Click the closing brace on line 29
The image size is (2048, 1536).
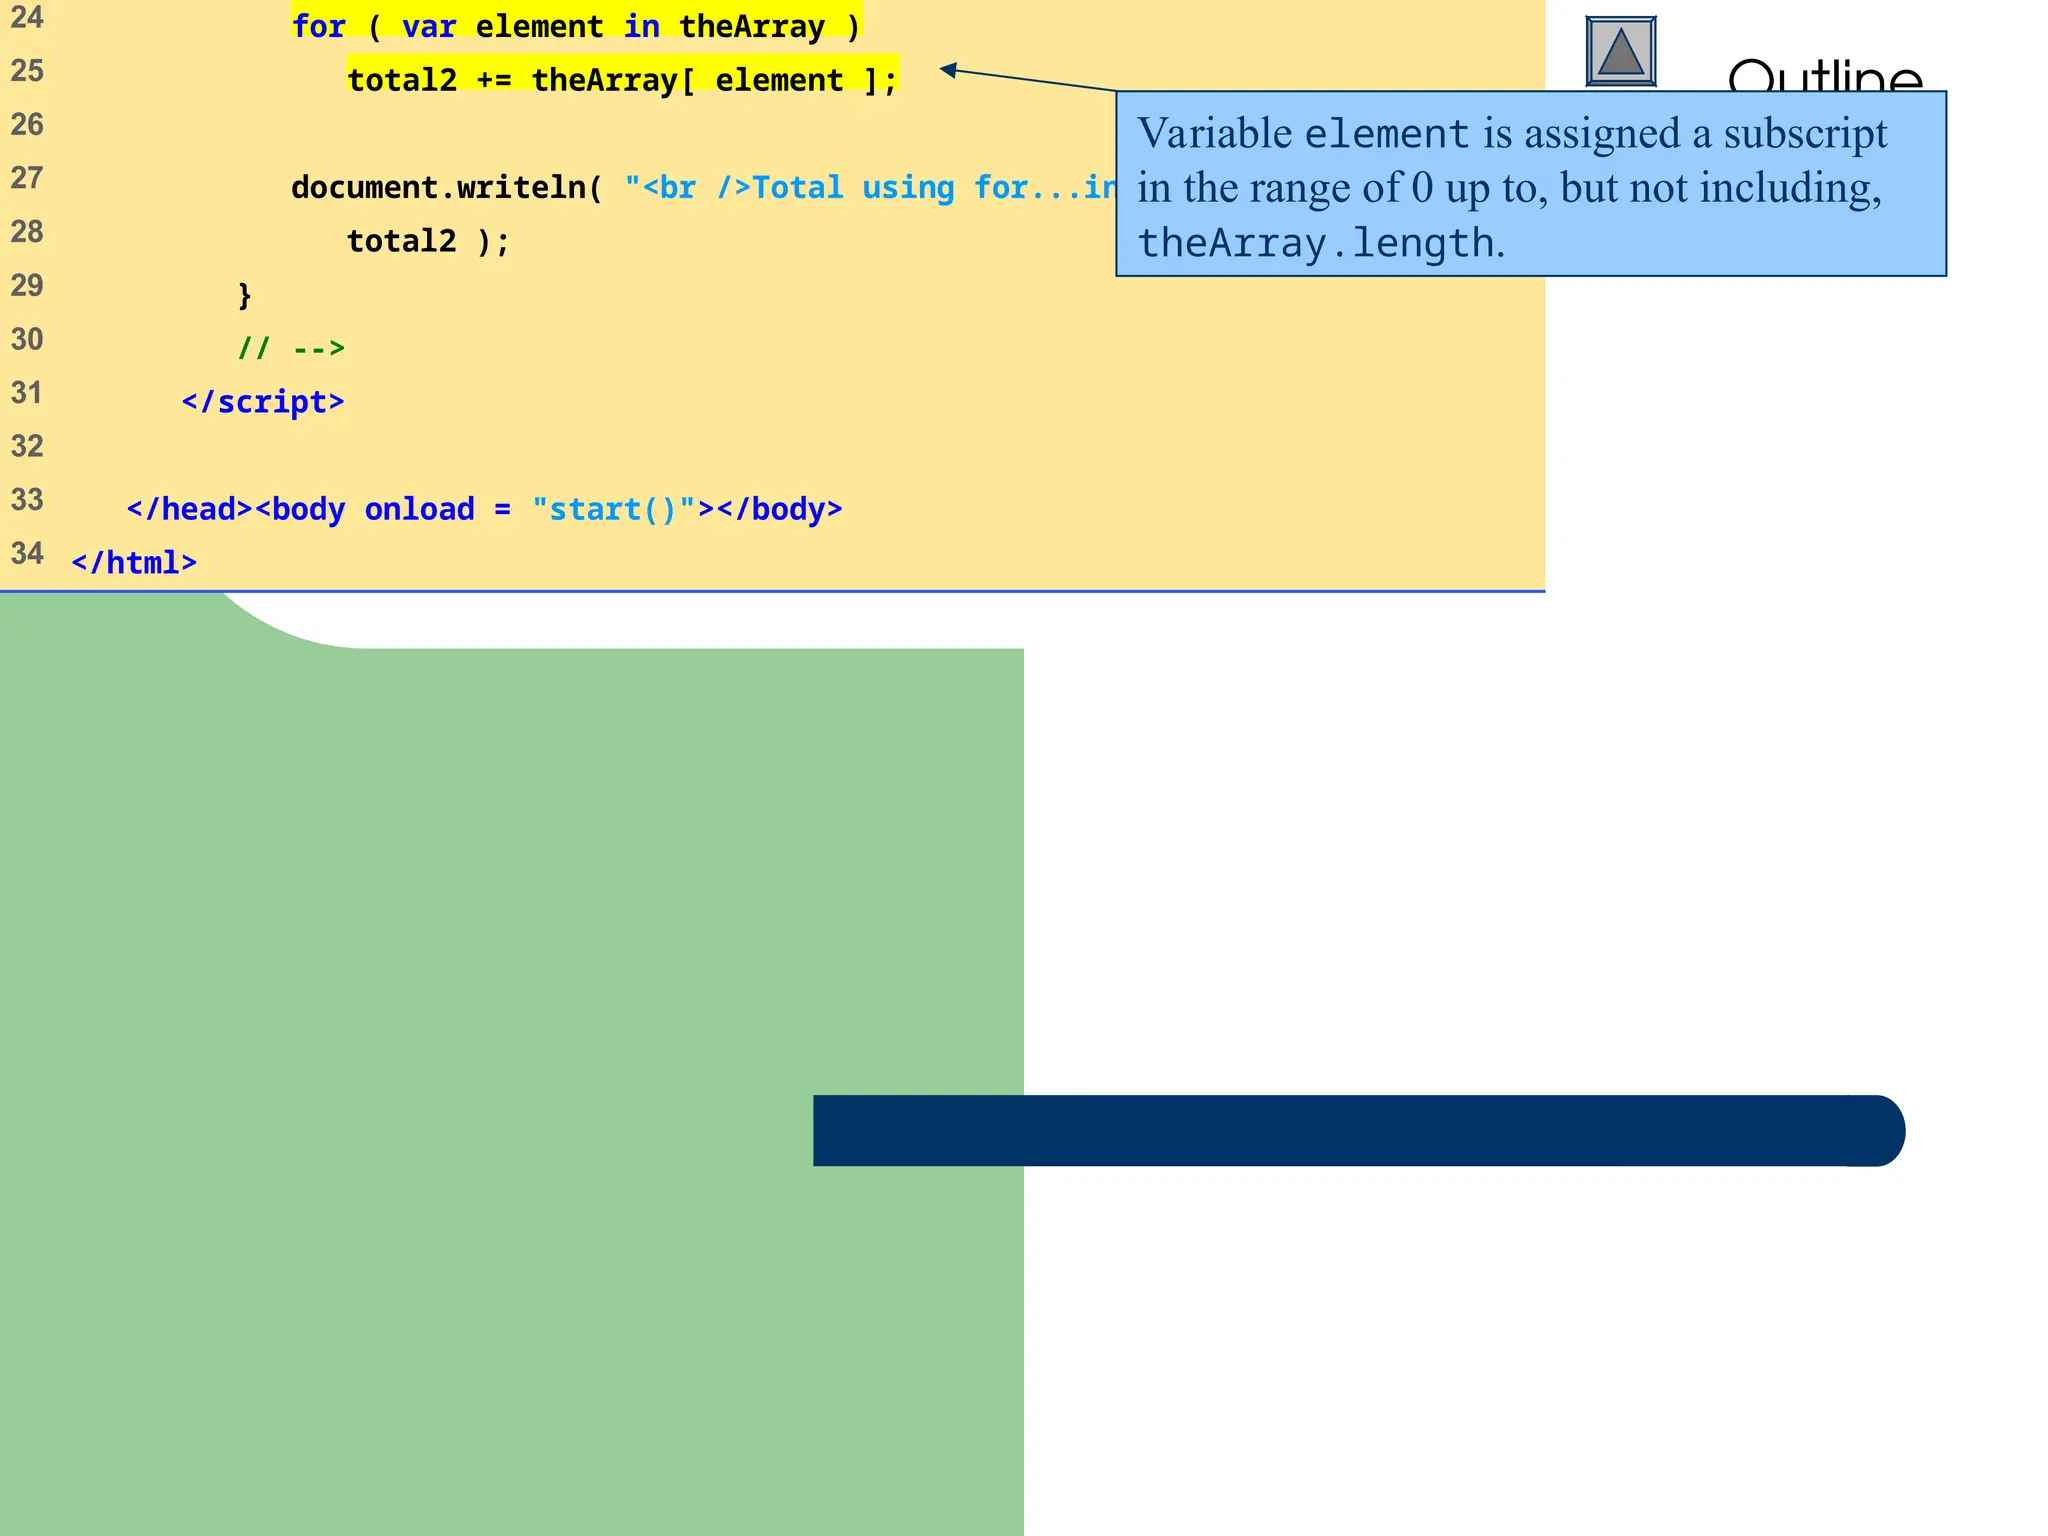pyautogui.click(x=244, y=295)
